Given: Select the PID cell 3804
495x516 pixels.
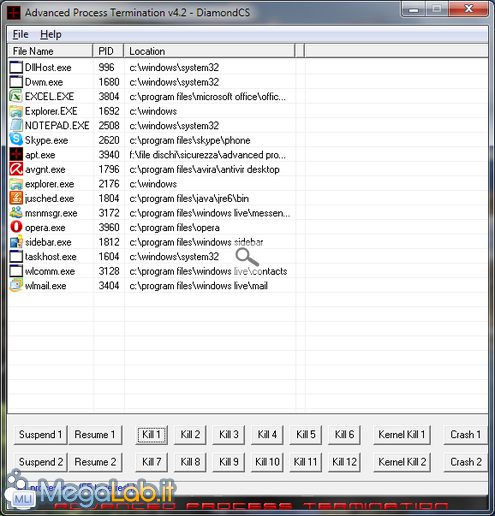Looking at the screenshot, I should point(109,96).
